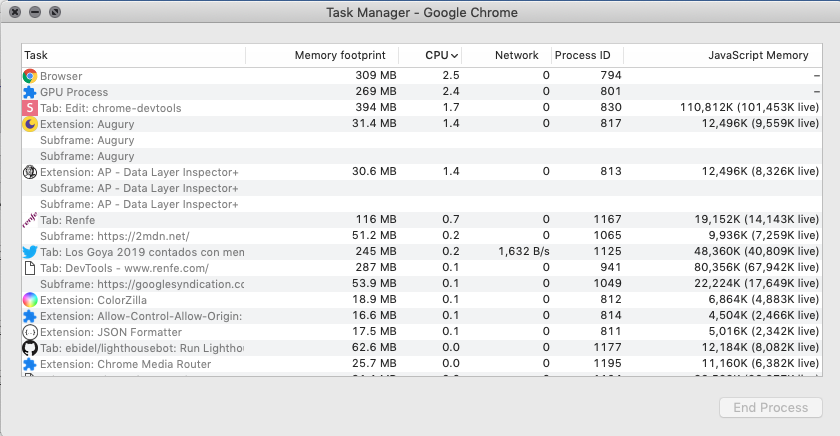Click JavaScript memory 110,812K (101,453K live)
This screenshot has width=840, height=436.
click(x=749, y=108)
